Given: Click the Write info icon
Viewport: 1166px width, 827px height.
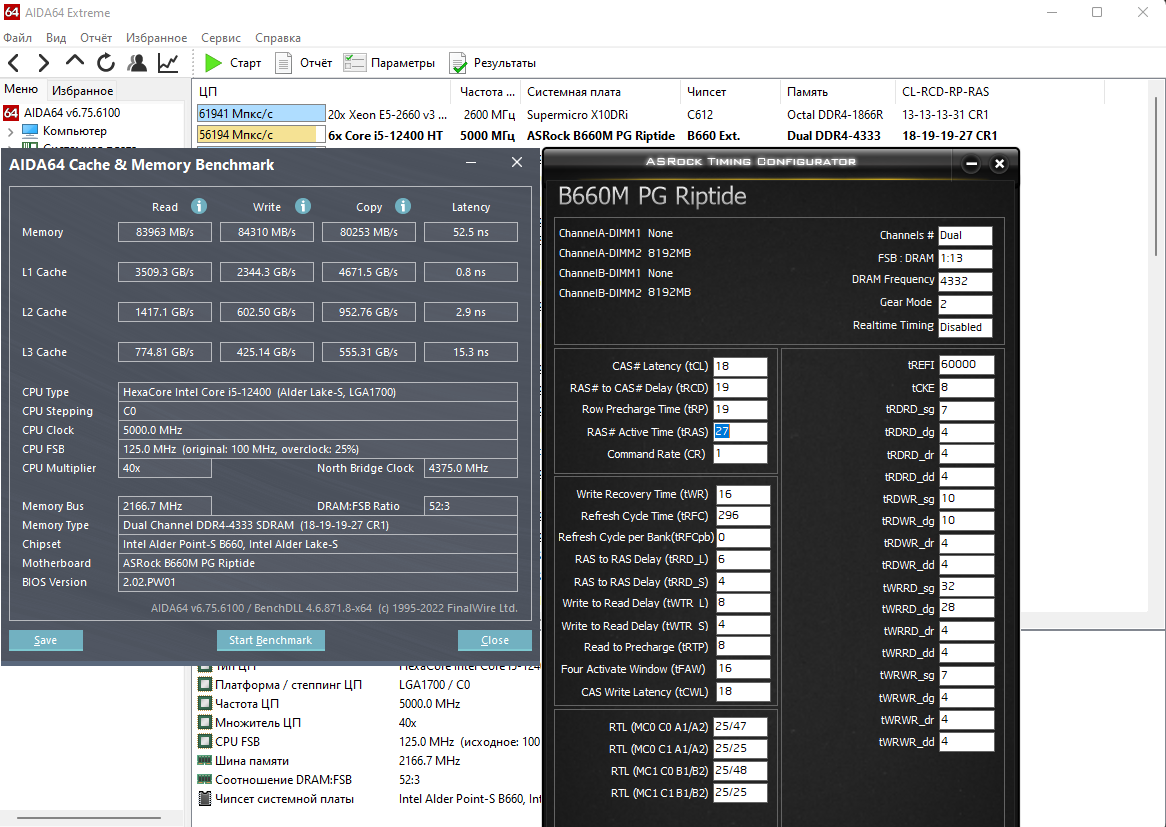Looking at the screenshot, I should (302, 207).
